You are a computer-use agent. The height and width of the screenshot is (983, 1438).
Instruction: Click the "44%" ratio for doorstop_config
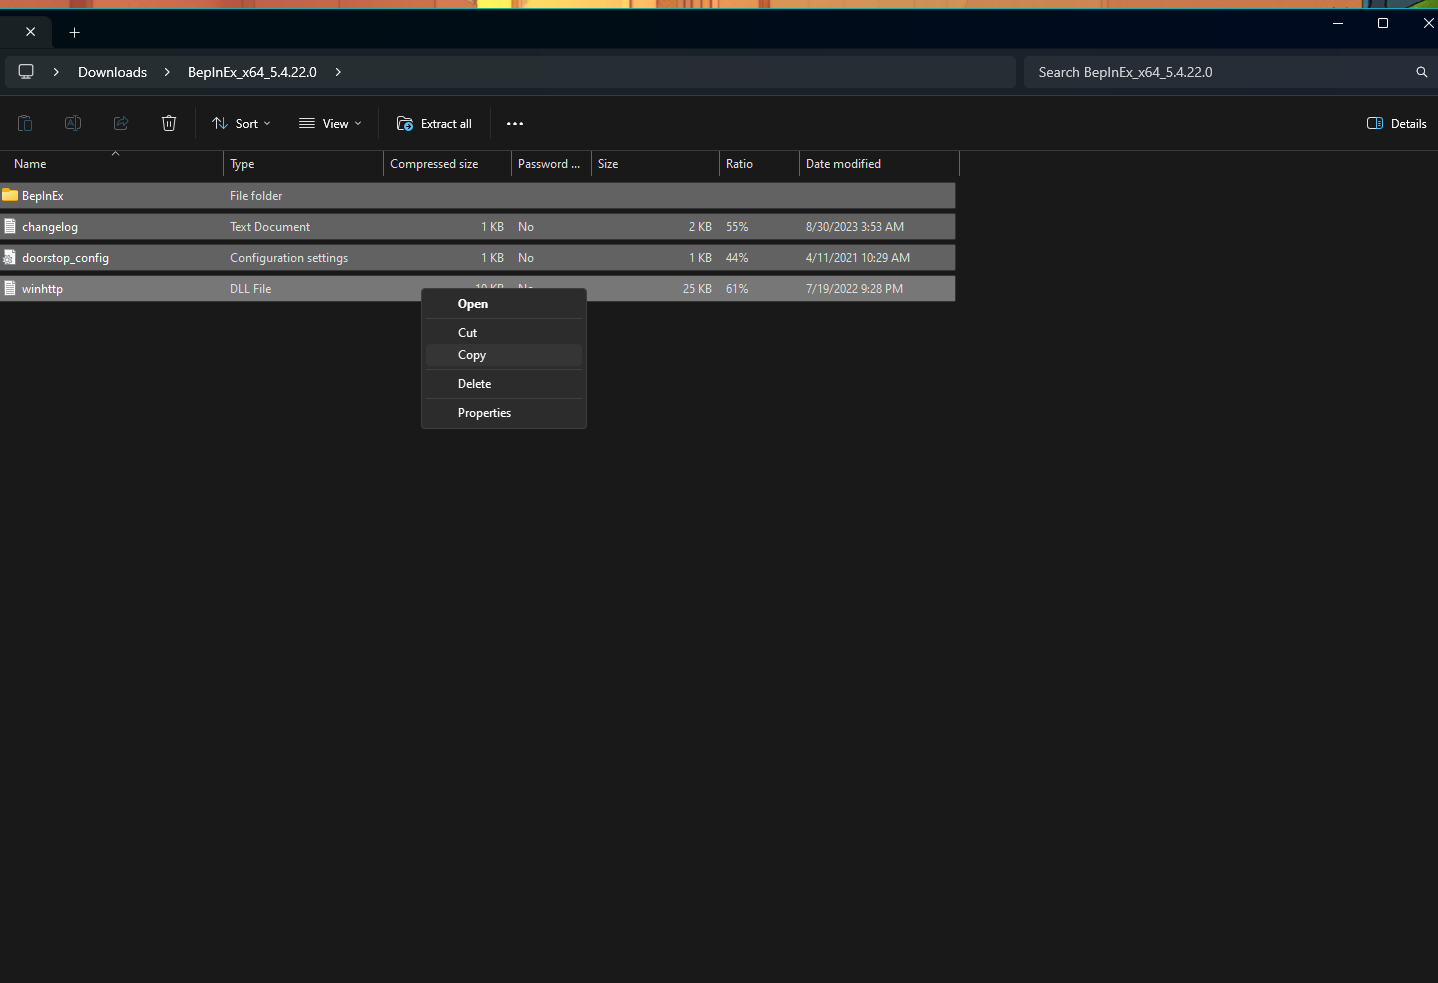(737, 258)
